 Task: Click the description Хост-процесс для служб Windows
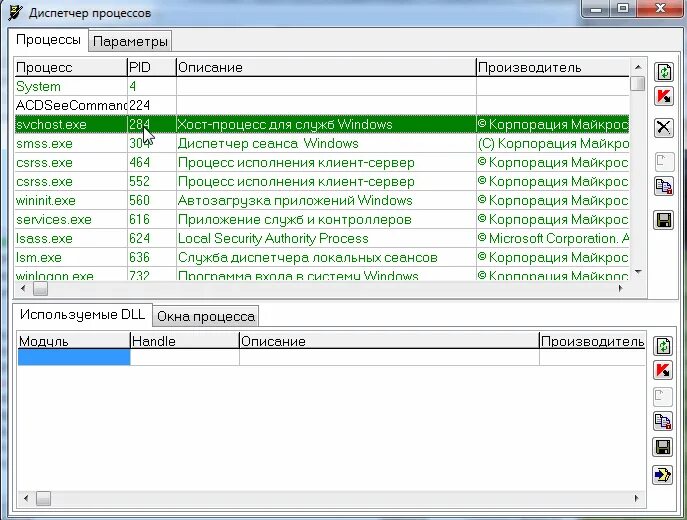285,124
